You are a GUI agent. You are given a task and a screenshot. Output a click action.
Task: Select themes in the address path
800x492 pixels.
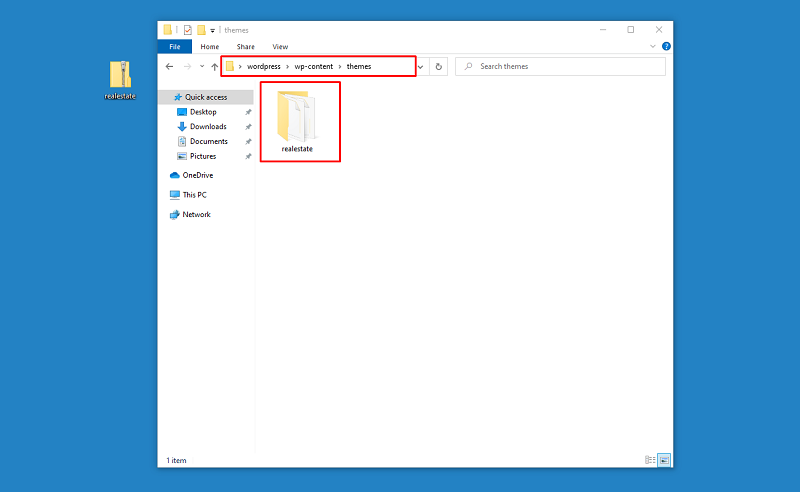point(359,66)
